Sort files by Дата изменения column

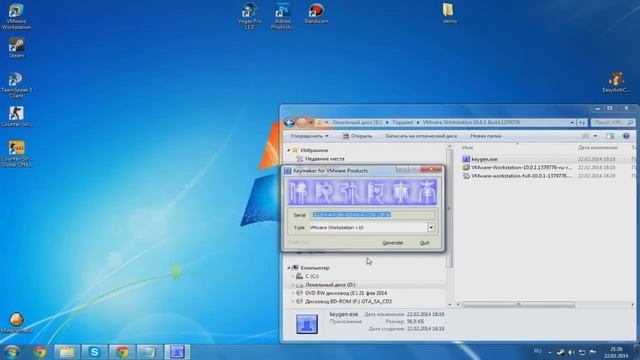(x=598, y=147)
